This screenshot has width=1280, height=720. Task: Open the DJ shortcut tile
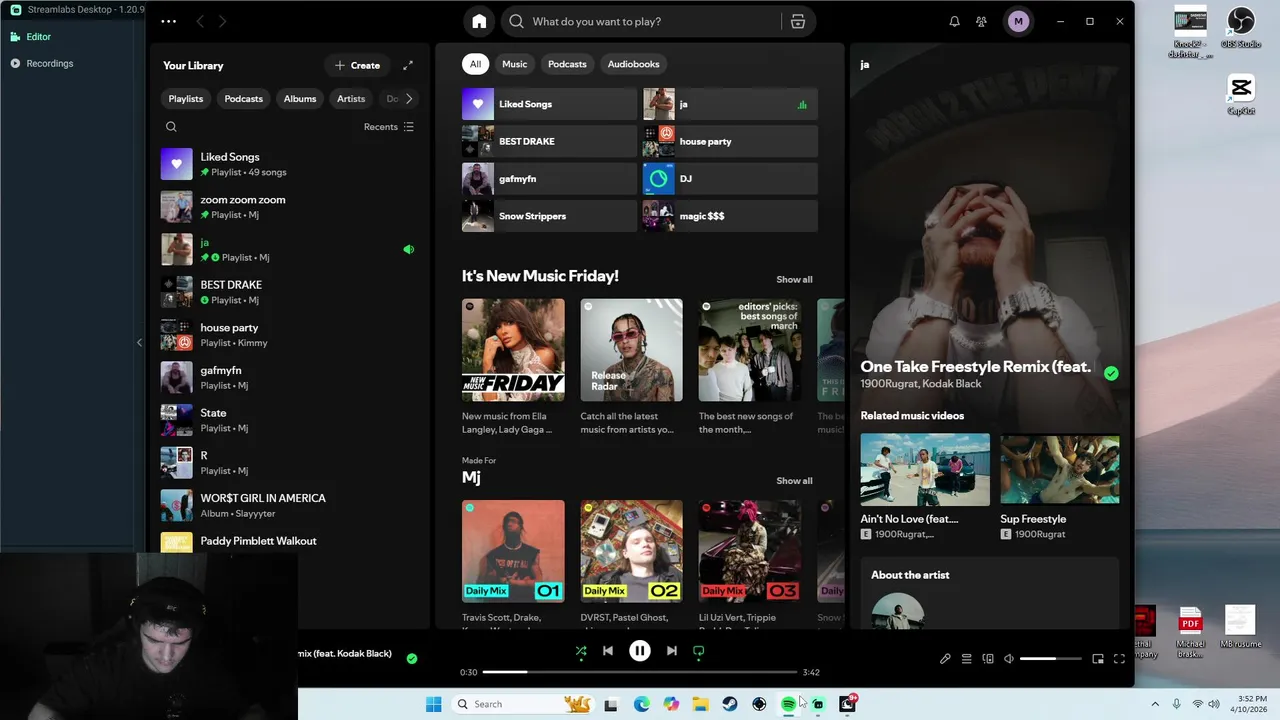pos(730,179)
